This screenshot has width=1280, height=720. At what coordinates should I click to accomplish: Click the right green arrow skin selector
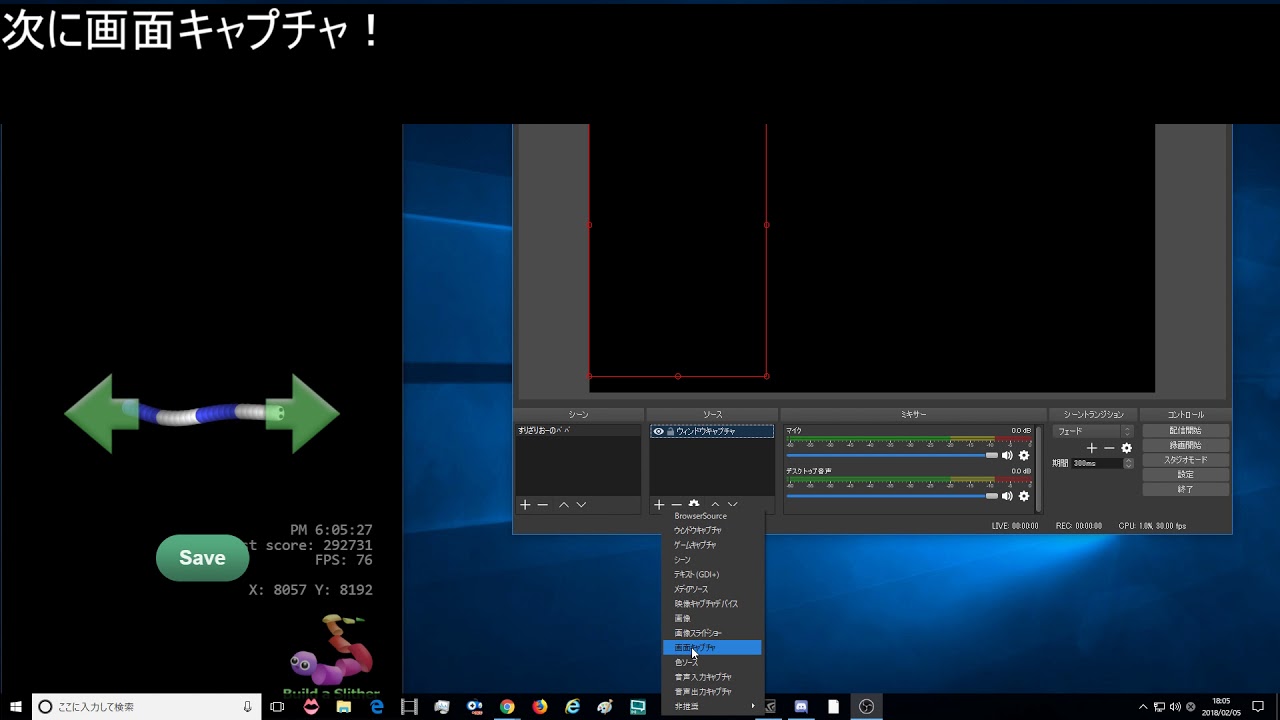coord(303,413)
